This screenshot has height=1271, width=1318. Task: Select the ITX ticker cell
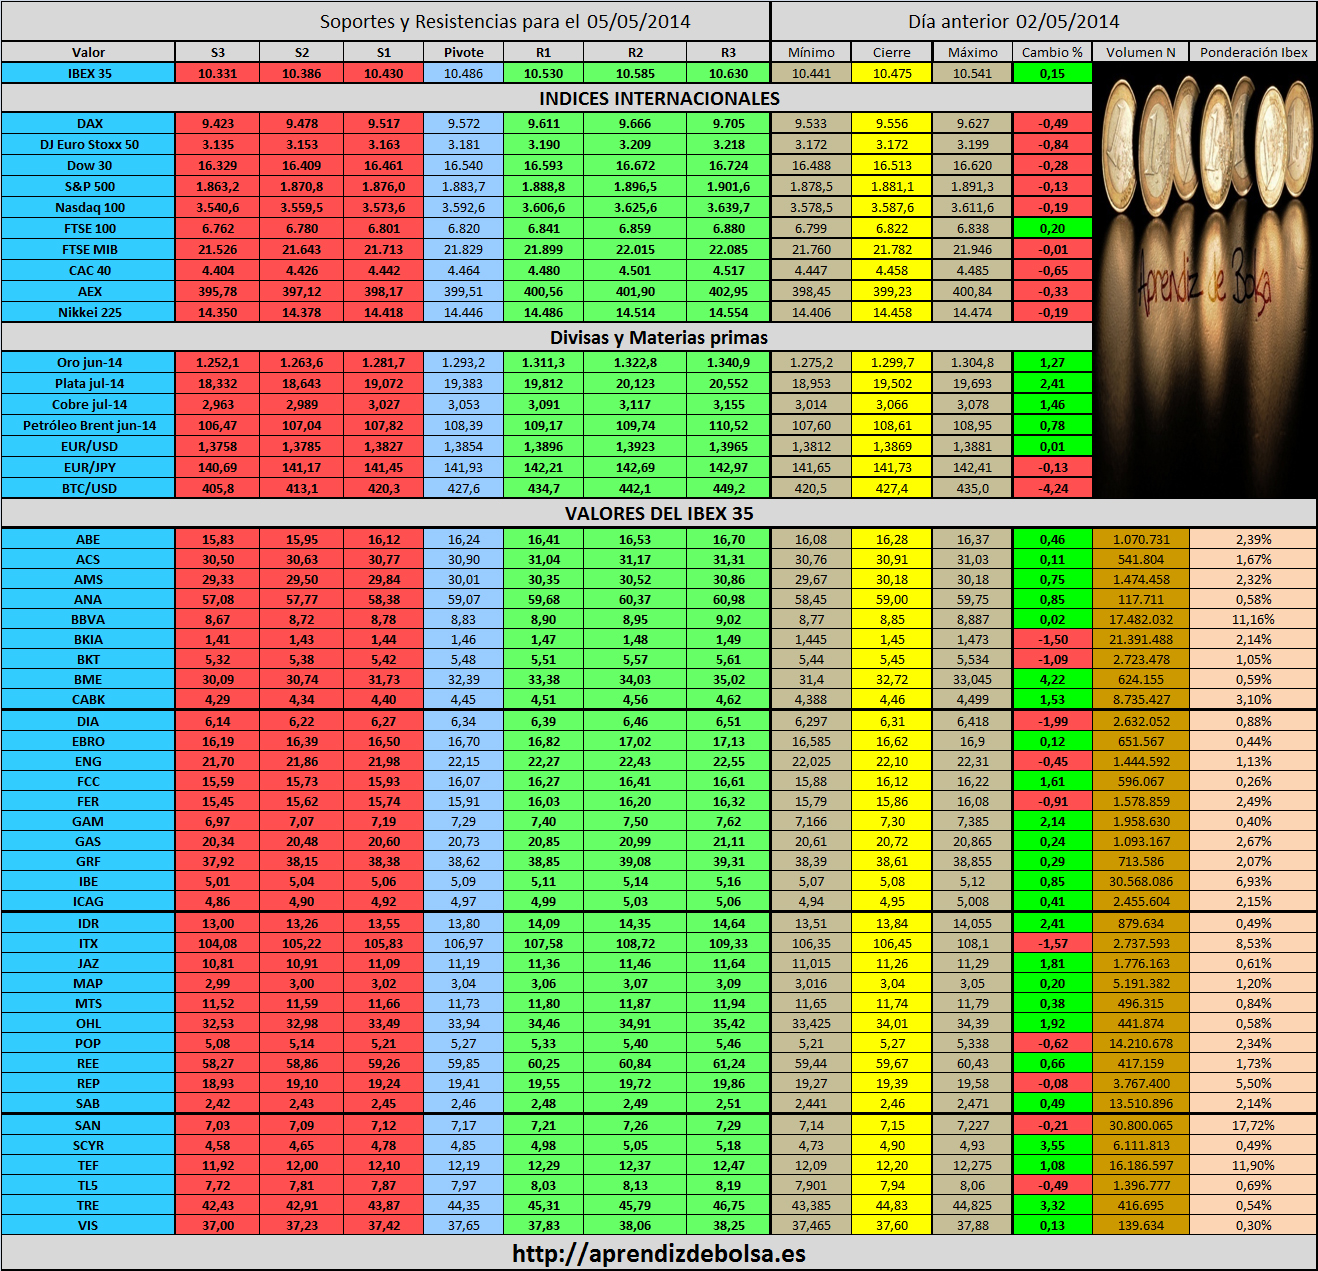pyautogui.click(x=88, y=943)
